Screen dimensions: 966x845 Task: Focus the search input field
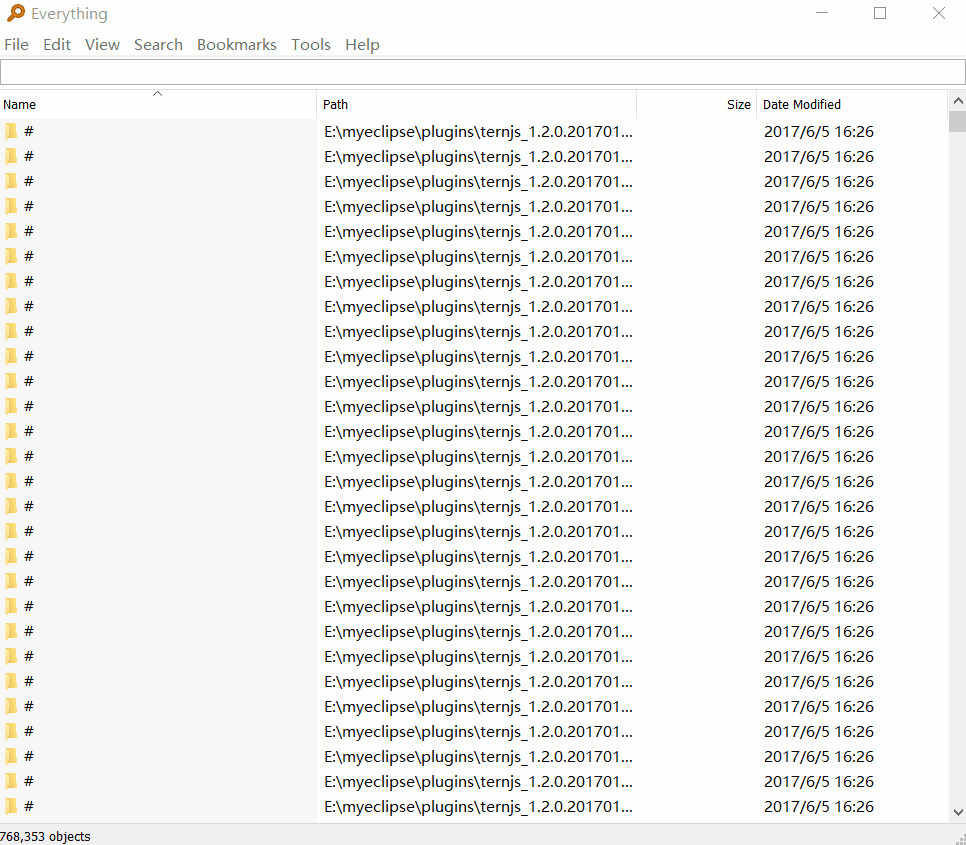pos(483,72)
